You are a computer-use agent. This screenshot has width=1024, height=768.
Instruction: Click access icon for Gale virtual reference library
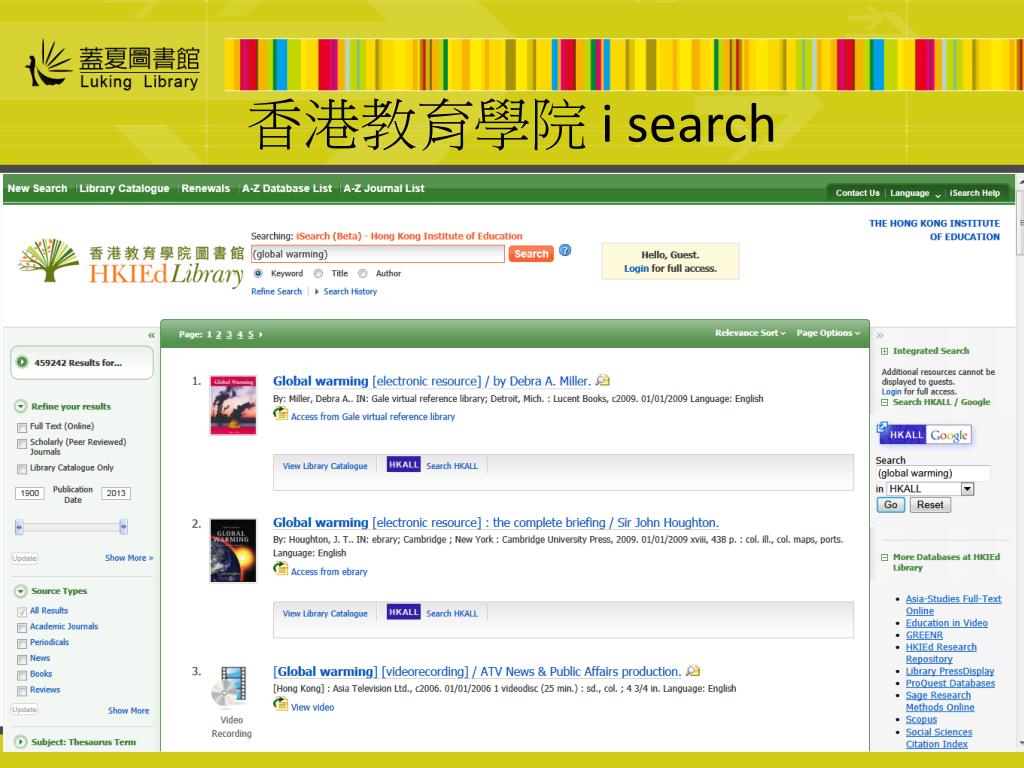280,414
